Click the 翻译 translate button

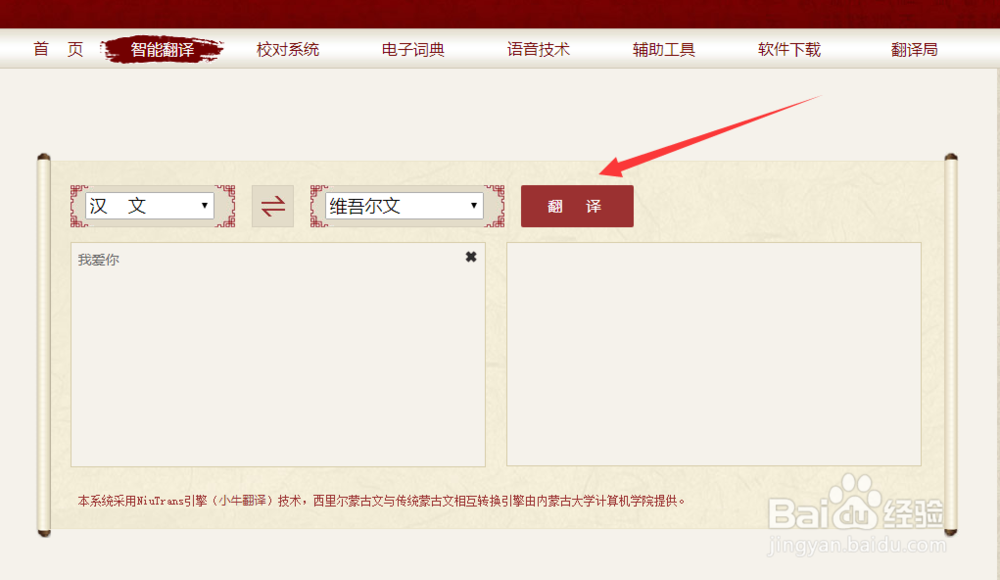click(577, 206)
